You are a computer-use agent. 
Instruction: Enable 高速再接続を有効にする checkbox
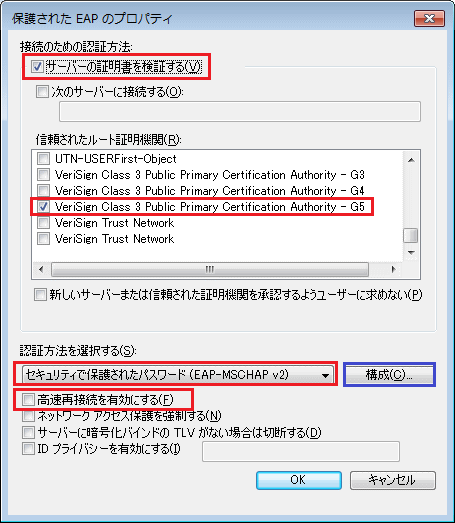[28, 400]
